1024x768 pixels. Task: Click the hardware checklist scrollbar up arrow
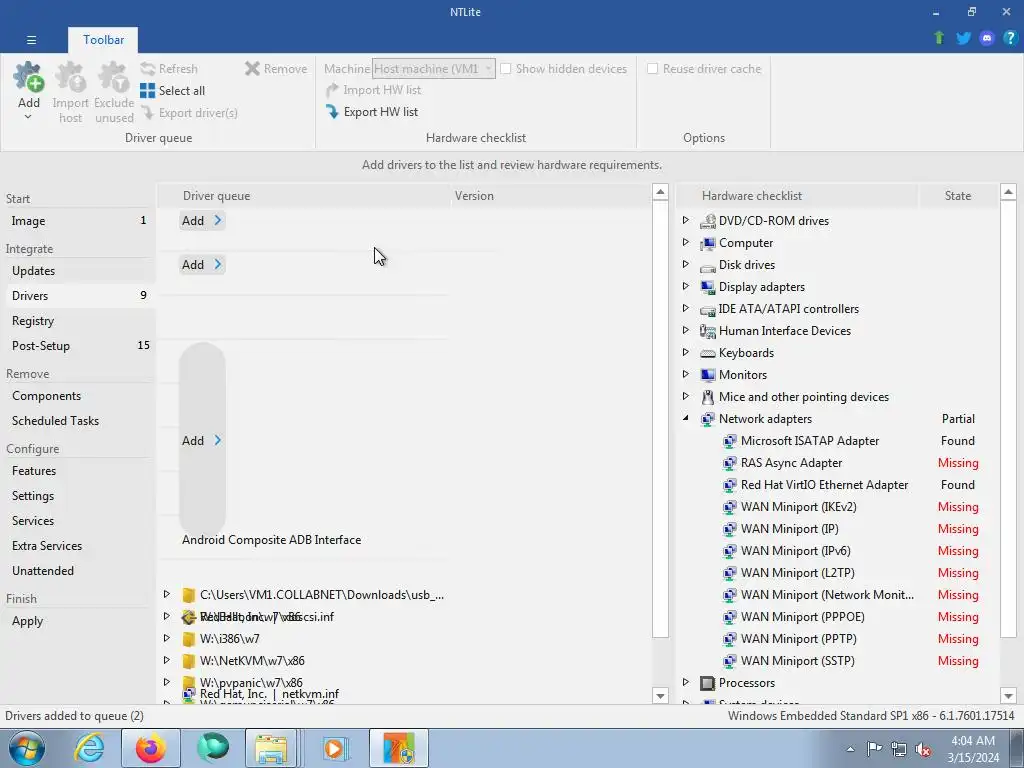click(1008, 192)
